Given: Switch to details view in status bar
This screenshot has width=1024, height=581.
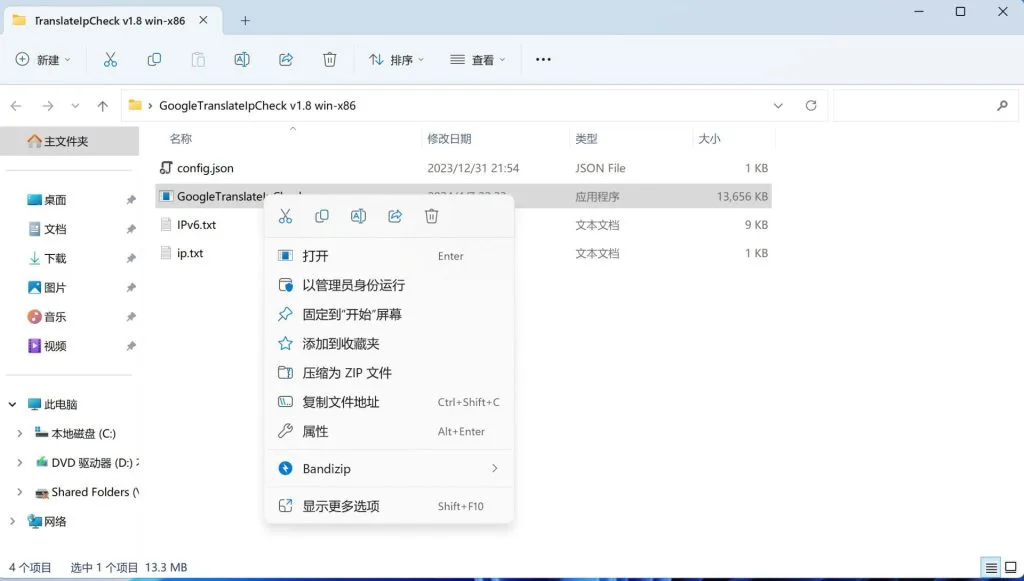Looking at the screenshot, I should (x=991, y=567).
